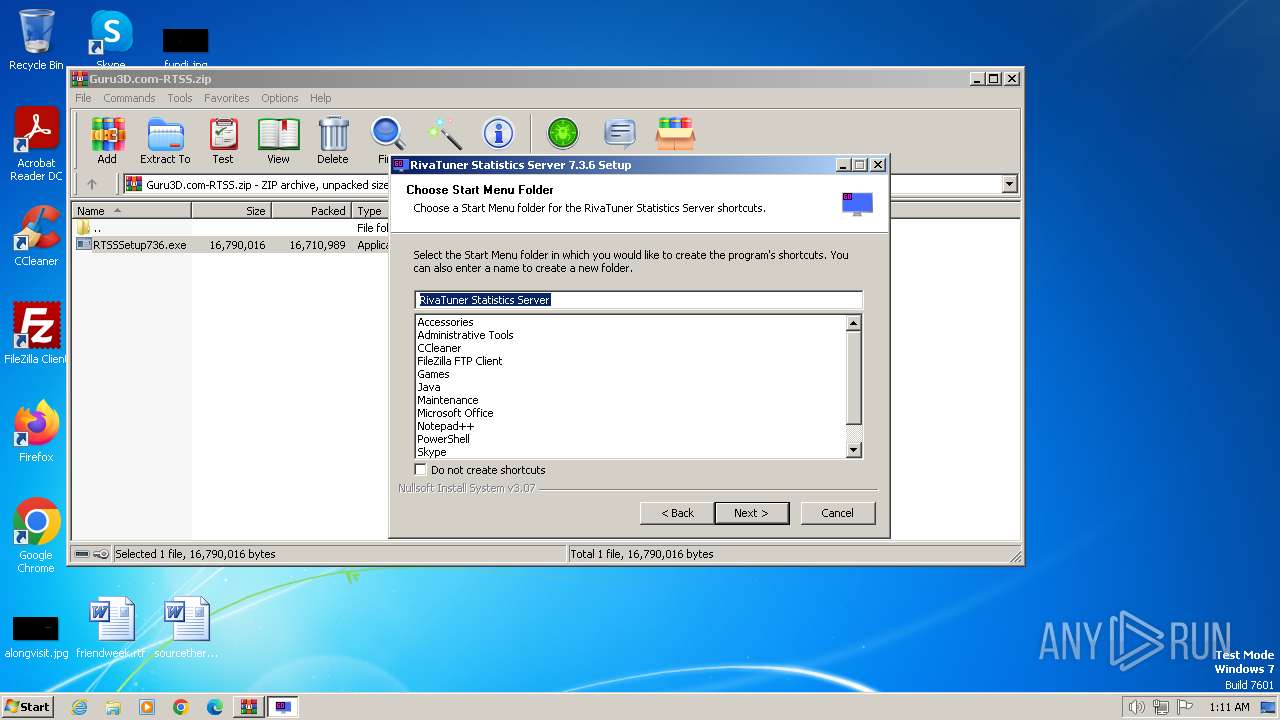The image size is (1280, 720).
Task: Select the FileZilla Client desktop icon
Action: pos(36,333)
